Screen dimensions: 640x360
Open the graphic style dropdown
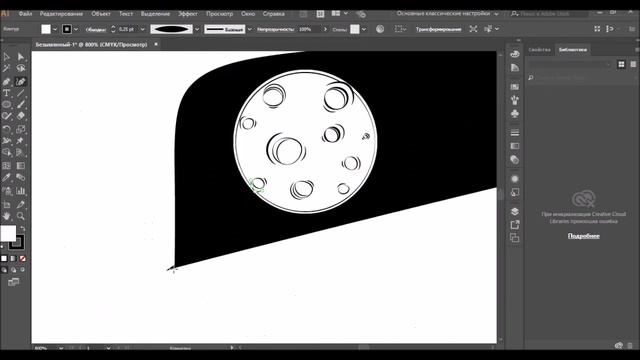point(364,29)
